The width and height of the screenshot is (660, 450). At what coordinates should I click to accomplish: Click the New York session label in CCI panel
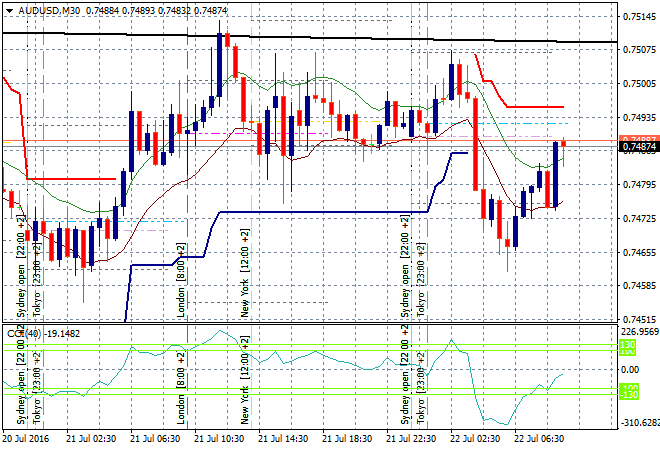(x=245, y=380)
